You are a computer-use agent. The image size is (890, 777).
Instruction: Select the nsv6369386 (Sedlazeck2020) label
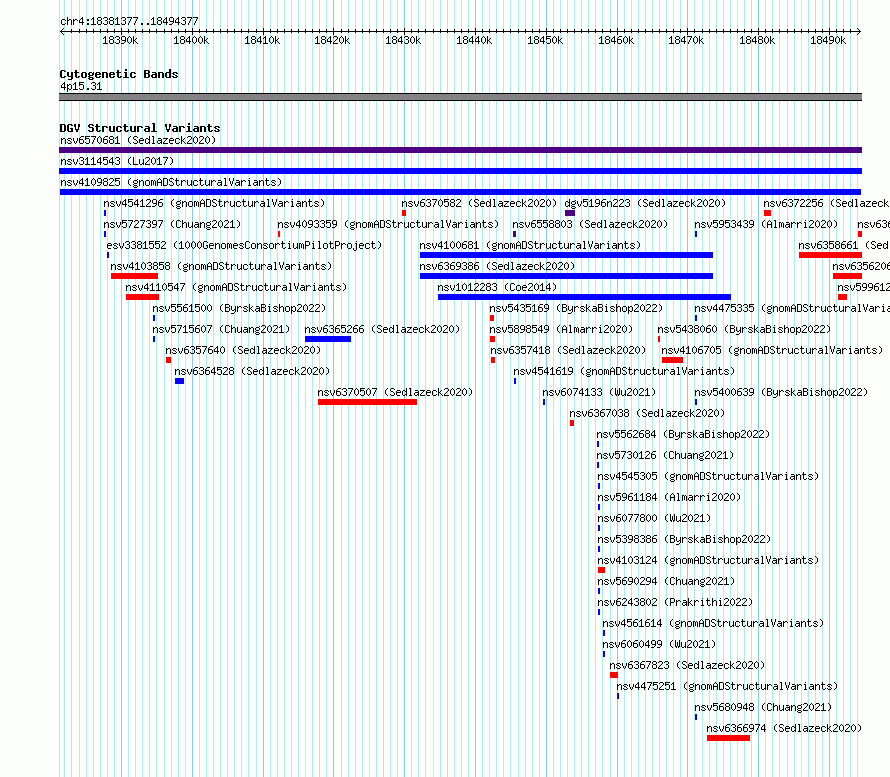pos(497,266)
